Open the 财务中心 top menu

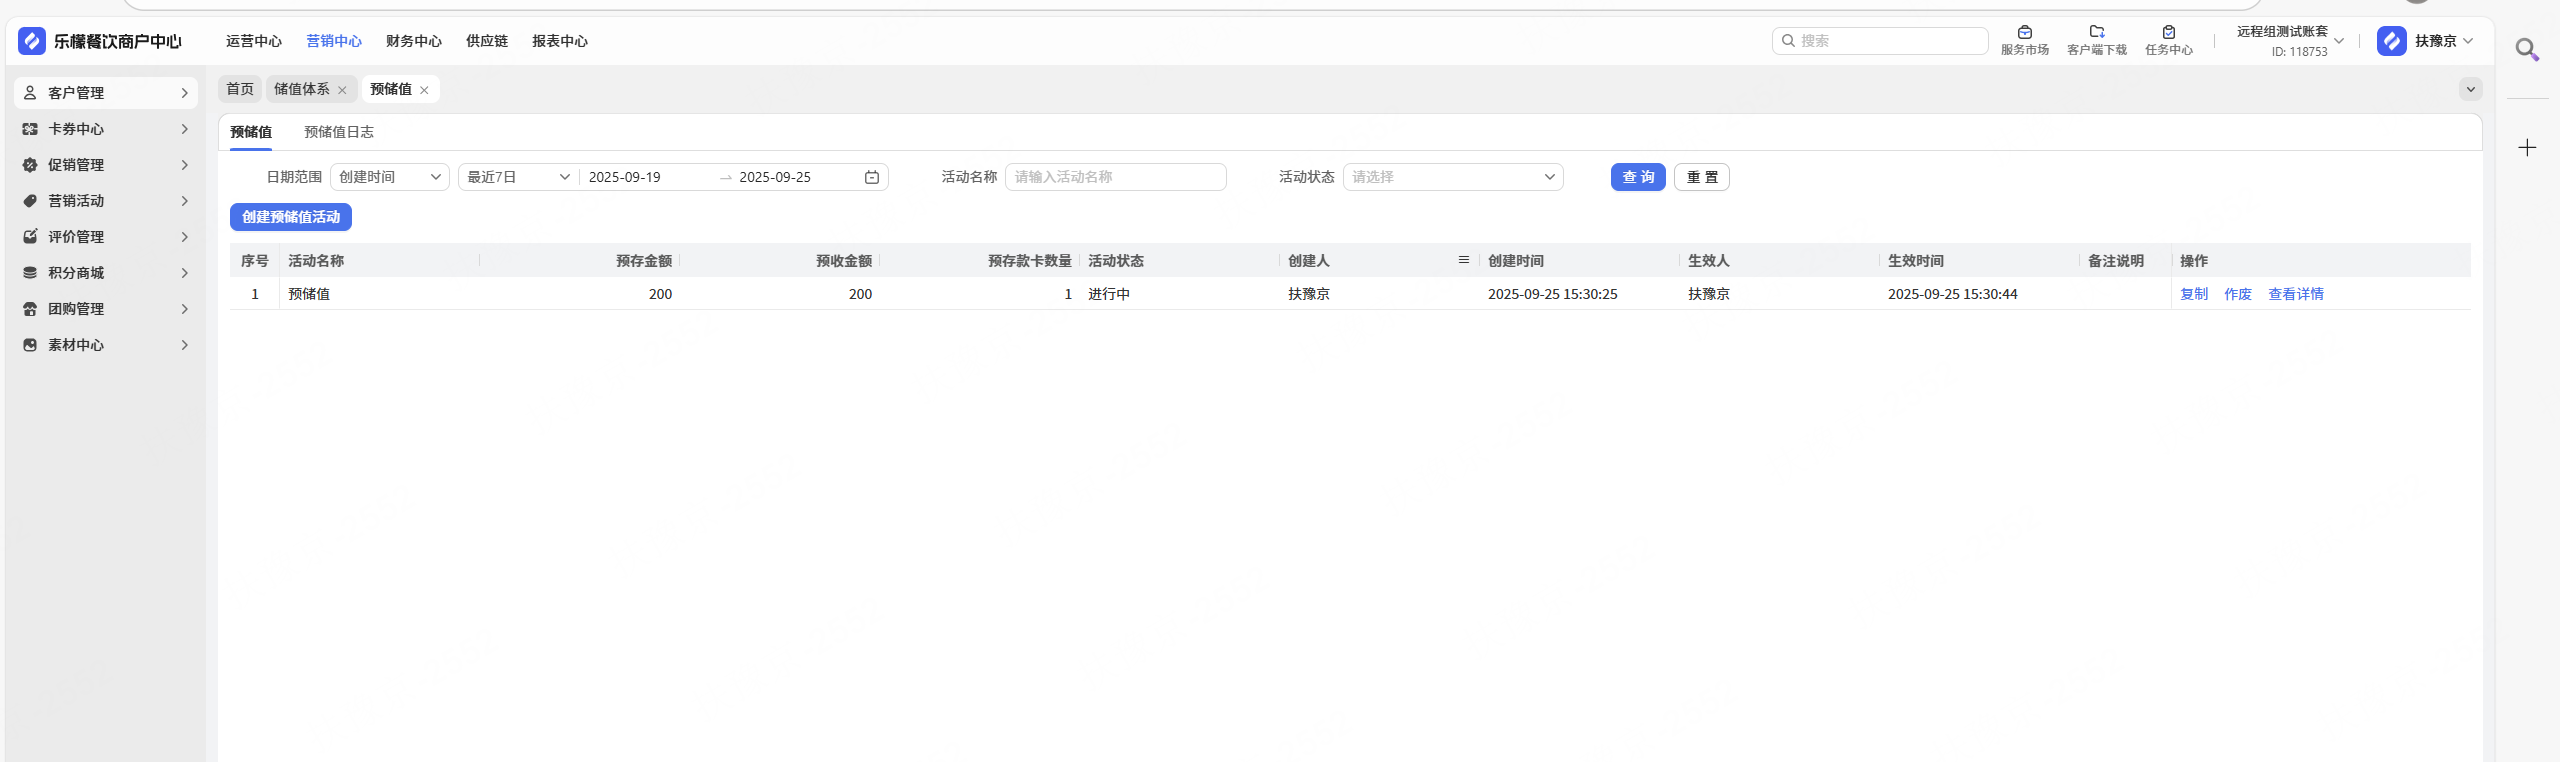[x=414, y=41]
